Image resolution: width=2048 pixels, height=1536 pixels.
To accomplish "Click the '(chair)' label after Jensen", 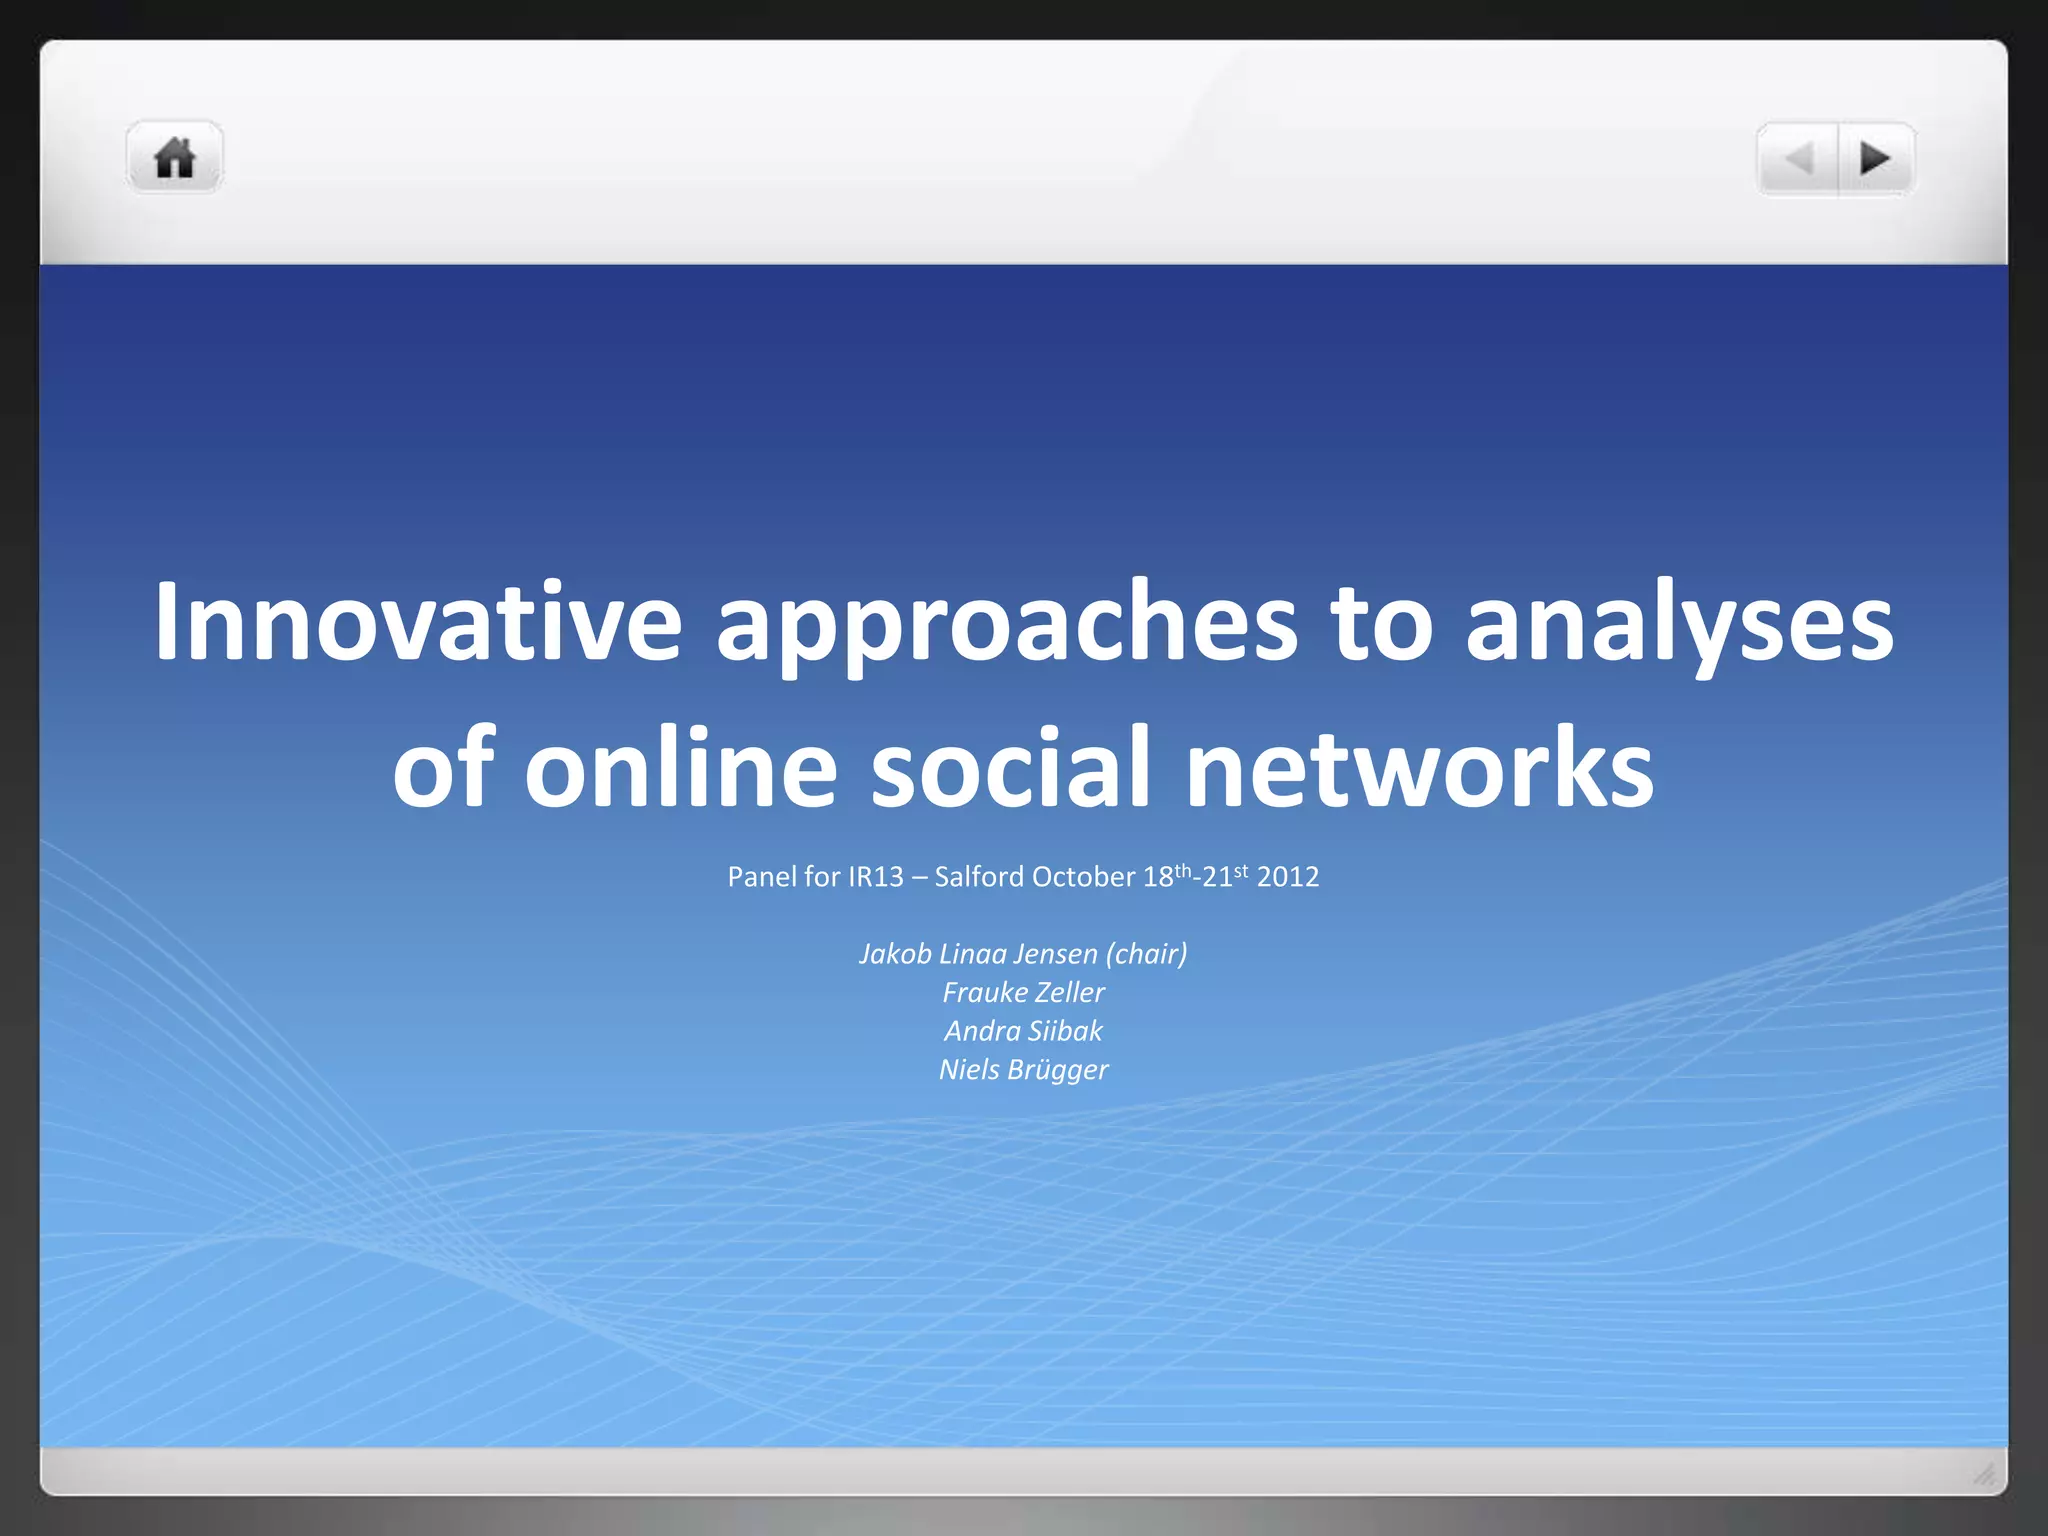I will click(1147, 954).
